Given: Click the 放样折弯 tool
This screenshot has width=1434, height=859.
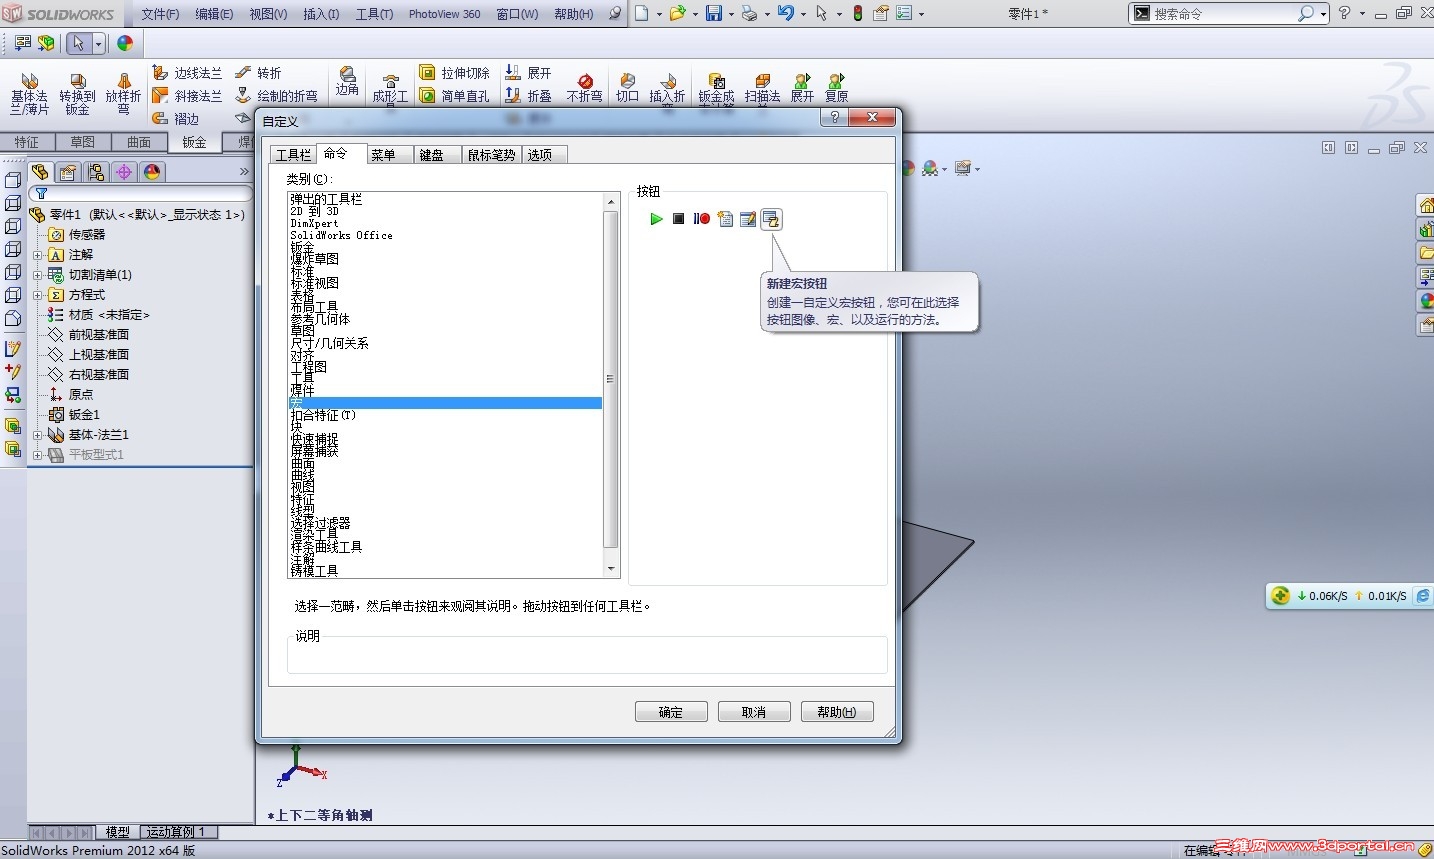Looking at the screenshot, I should [123, 92].
